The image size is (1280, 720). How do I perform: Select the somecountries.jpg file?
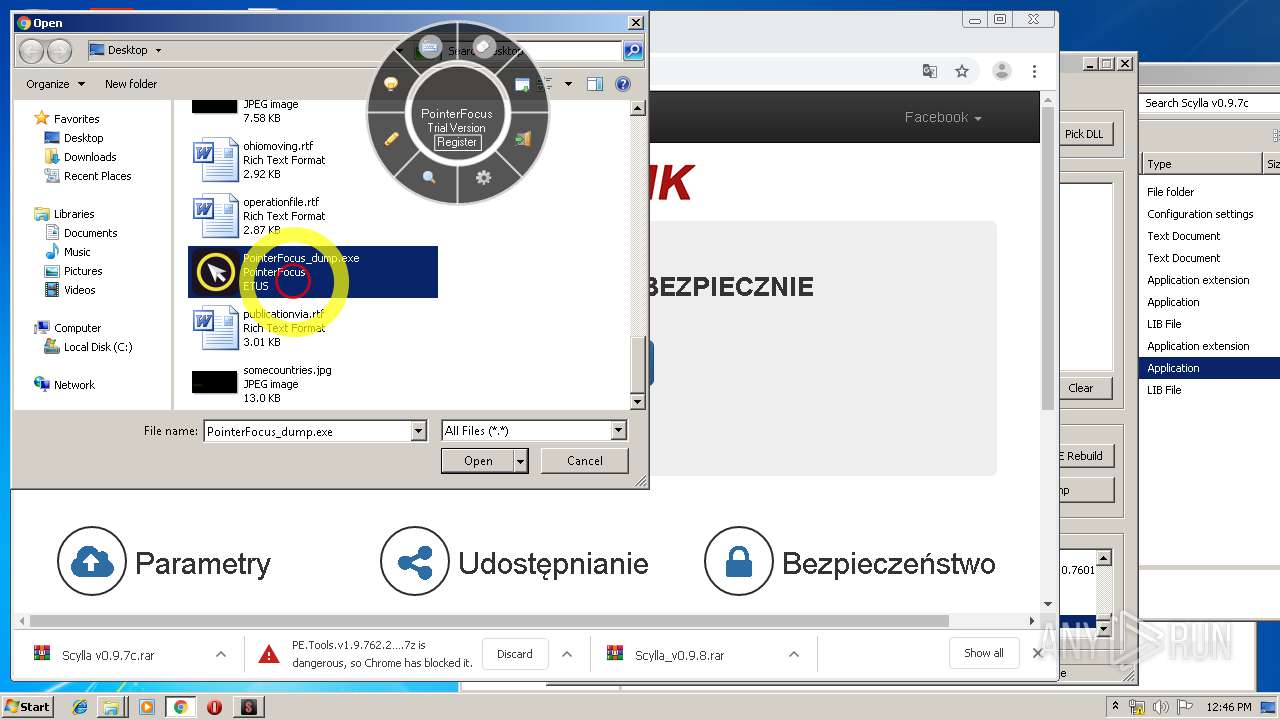pyautogui.click(x=313, y=384)
